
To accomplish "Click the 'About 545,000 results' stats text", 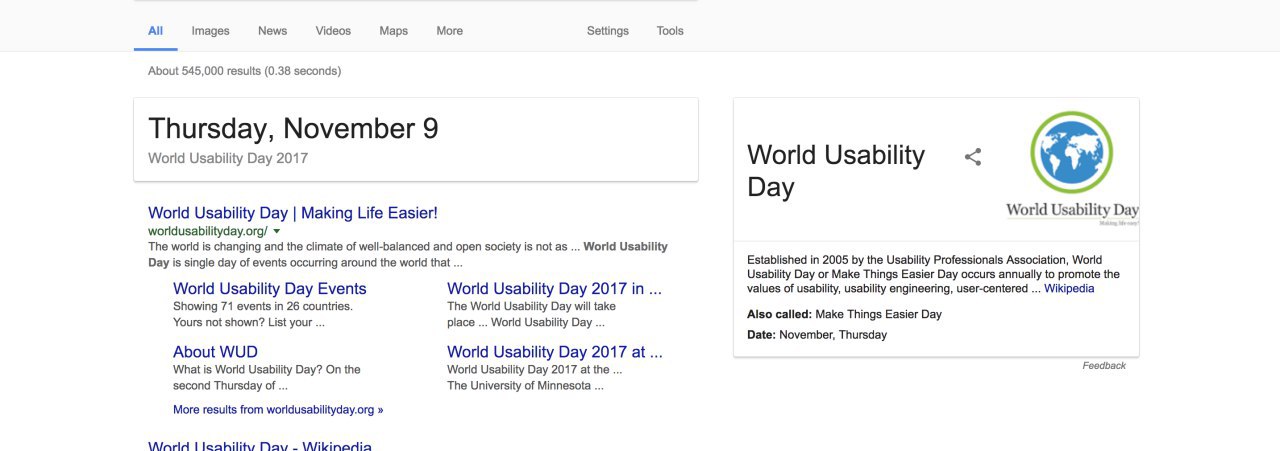I will coord(244,71).
